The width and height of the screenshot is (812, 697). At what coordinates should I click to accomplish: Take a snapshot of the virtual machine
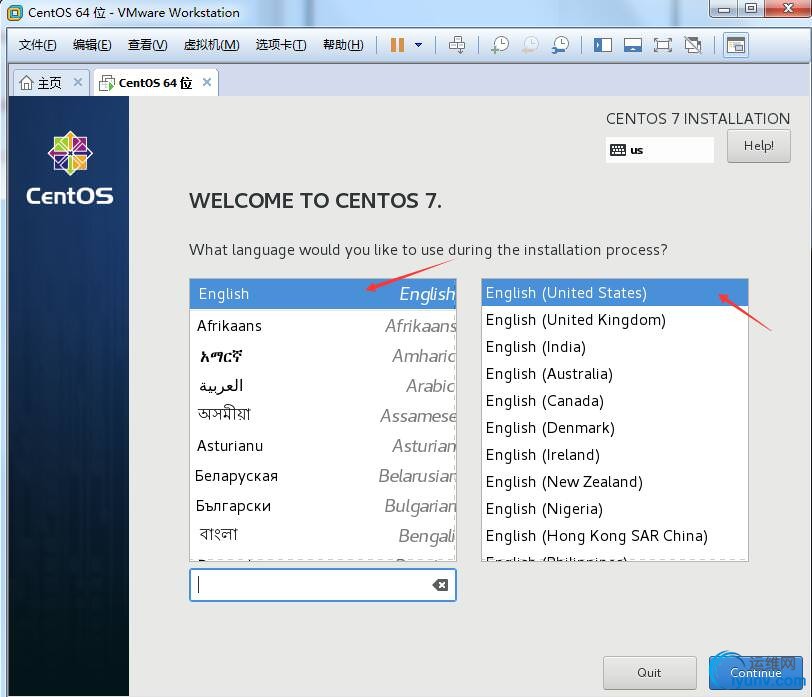pyautogui.click(x=500, y=45)
